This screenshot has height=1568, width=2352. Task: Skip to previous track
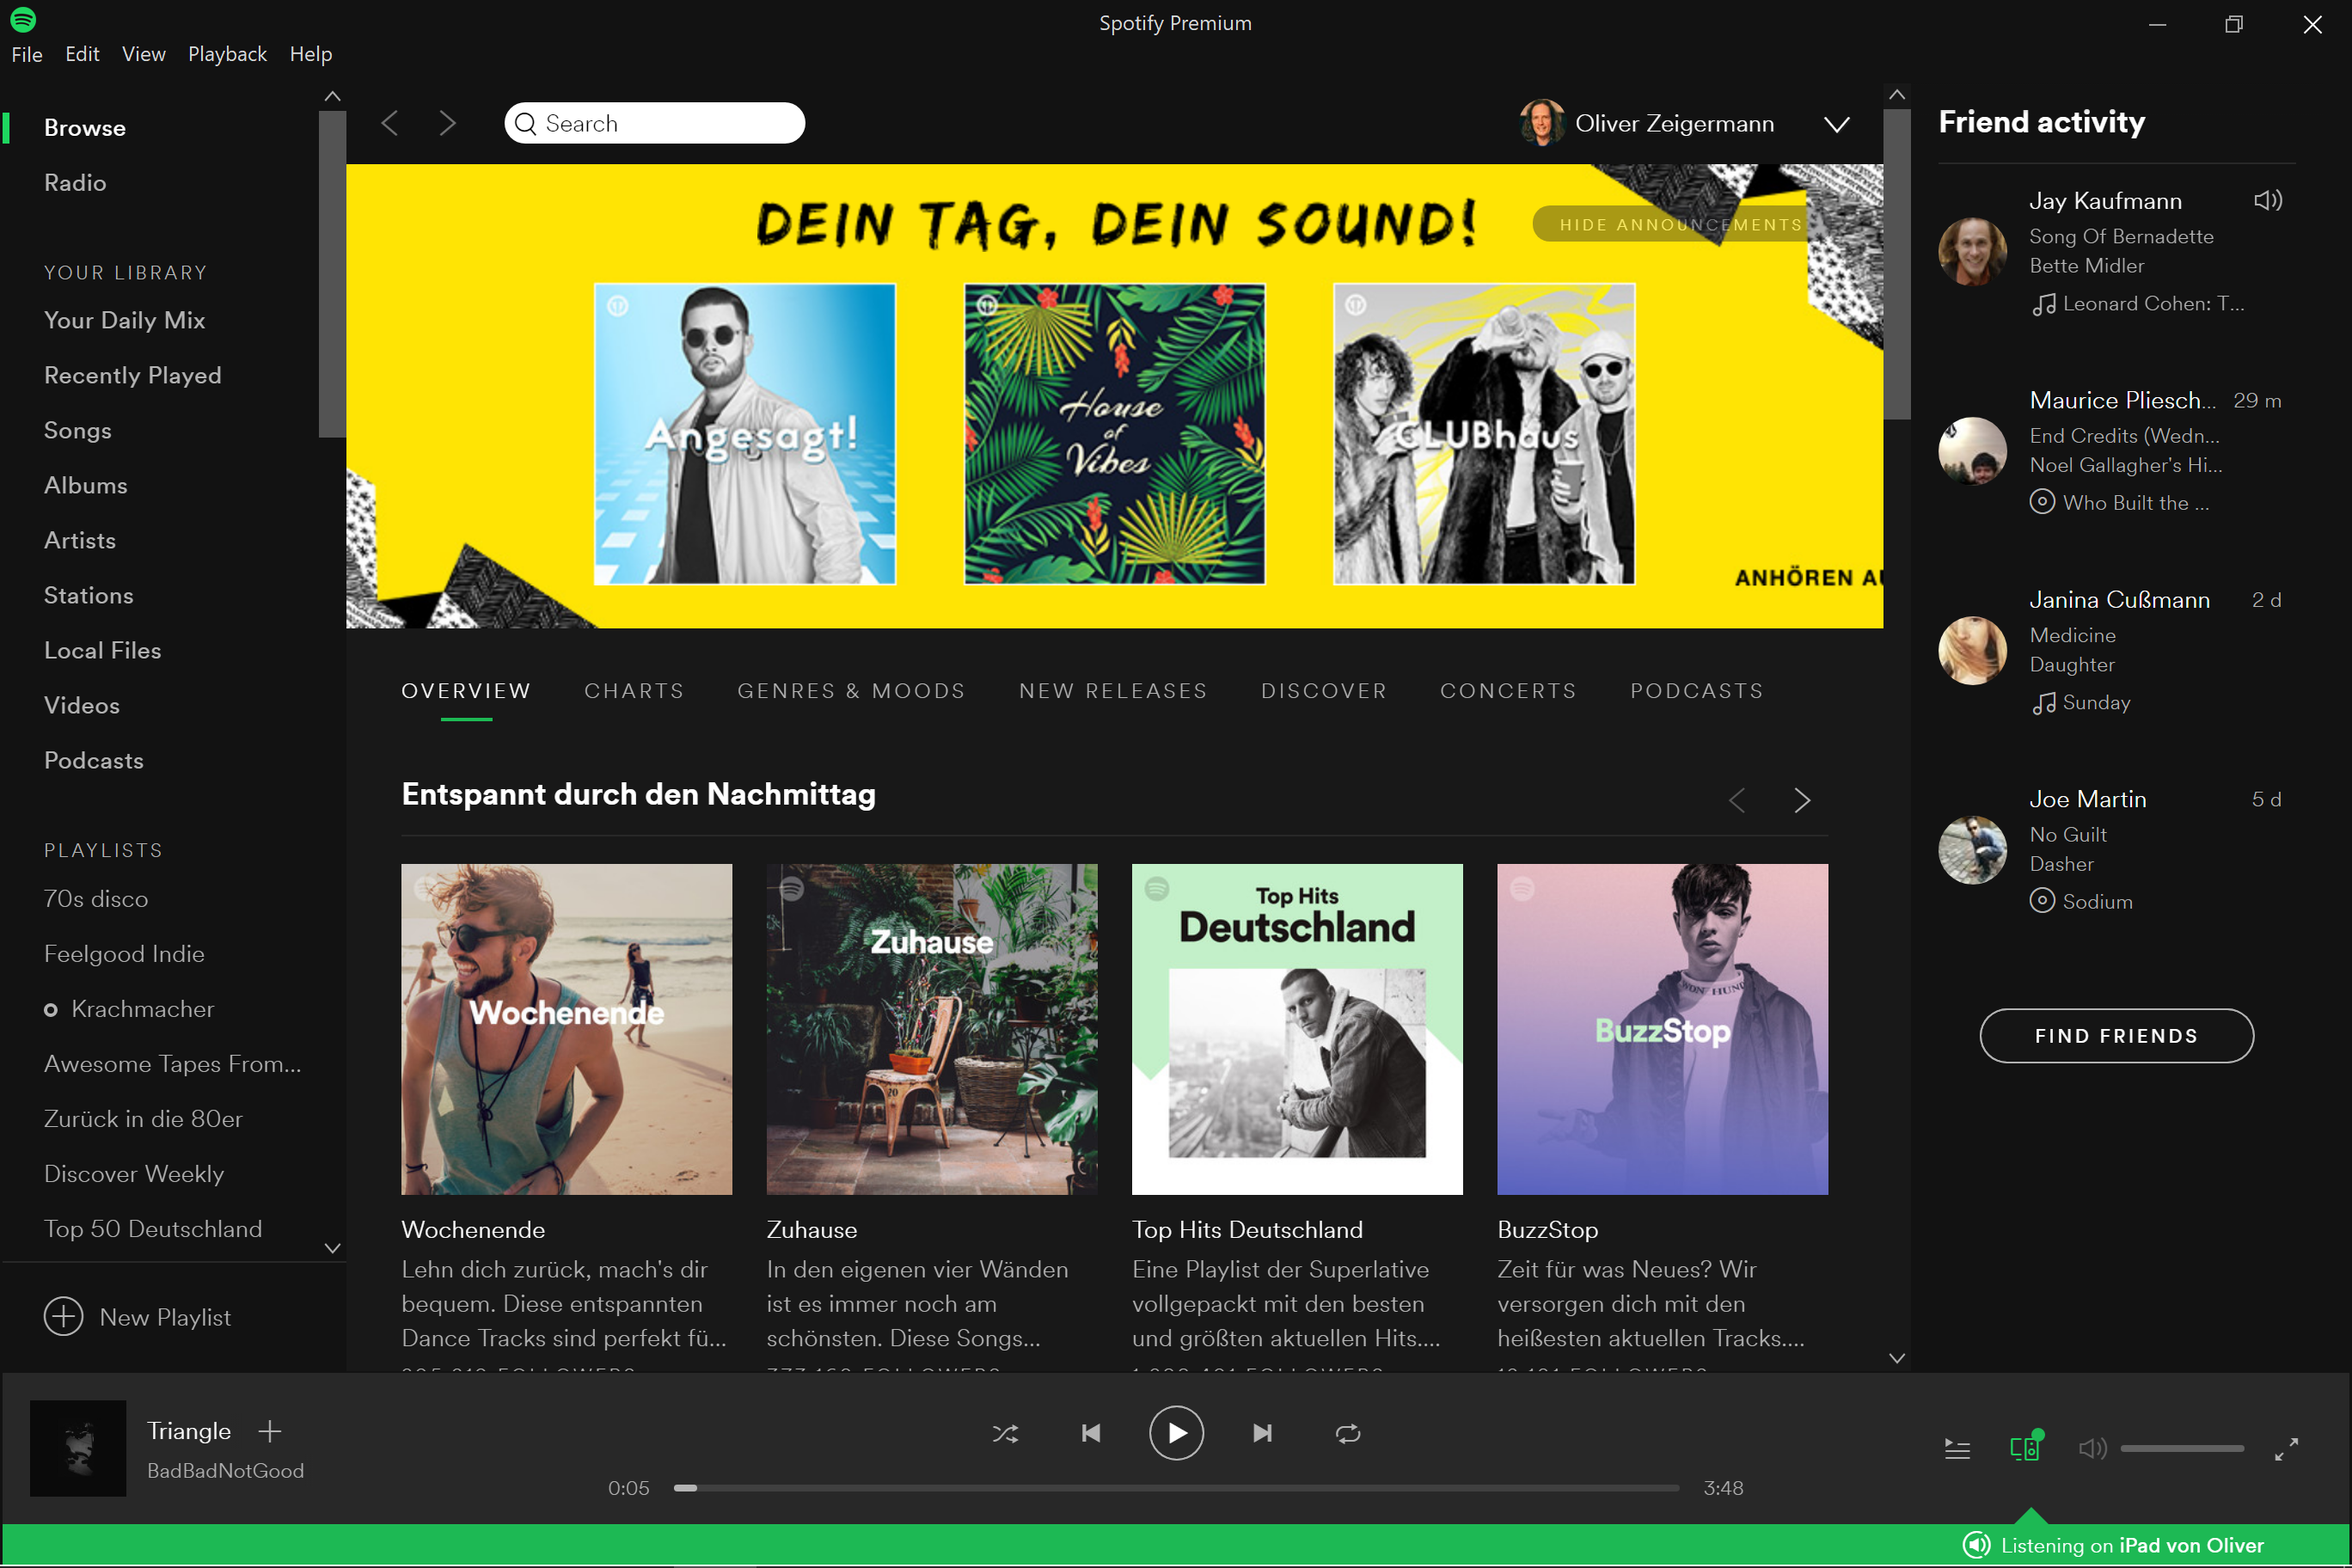tap(1091, 1434)
